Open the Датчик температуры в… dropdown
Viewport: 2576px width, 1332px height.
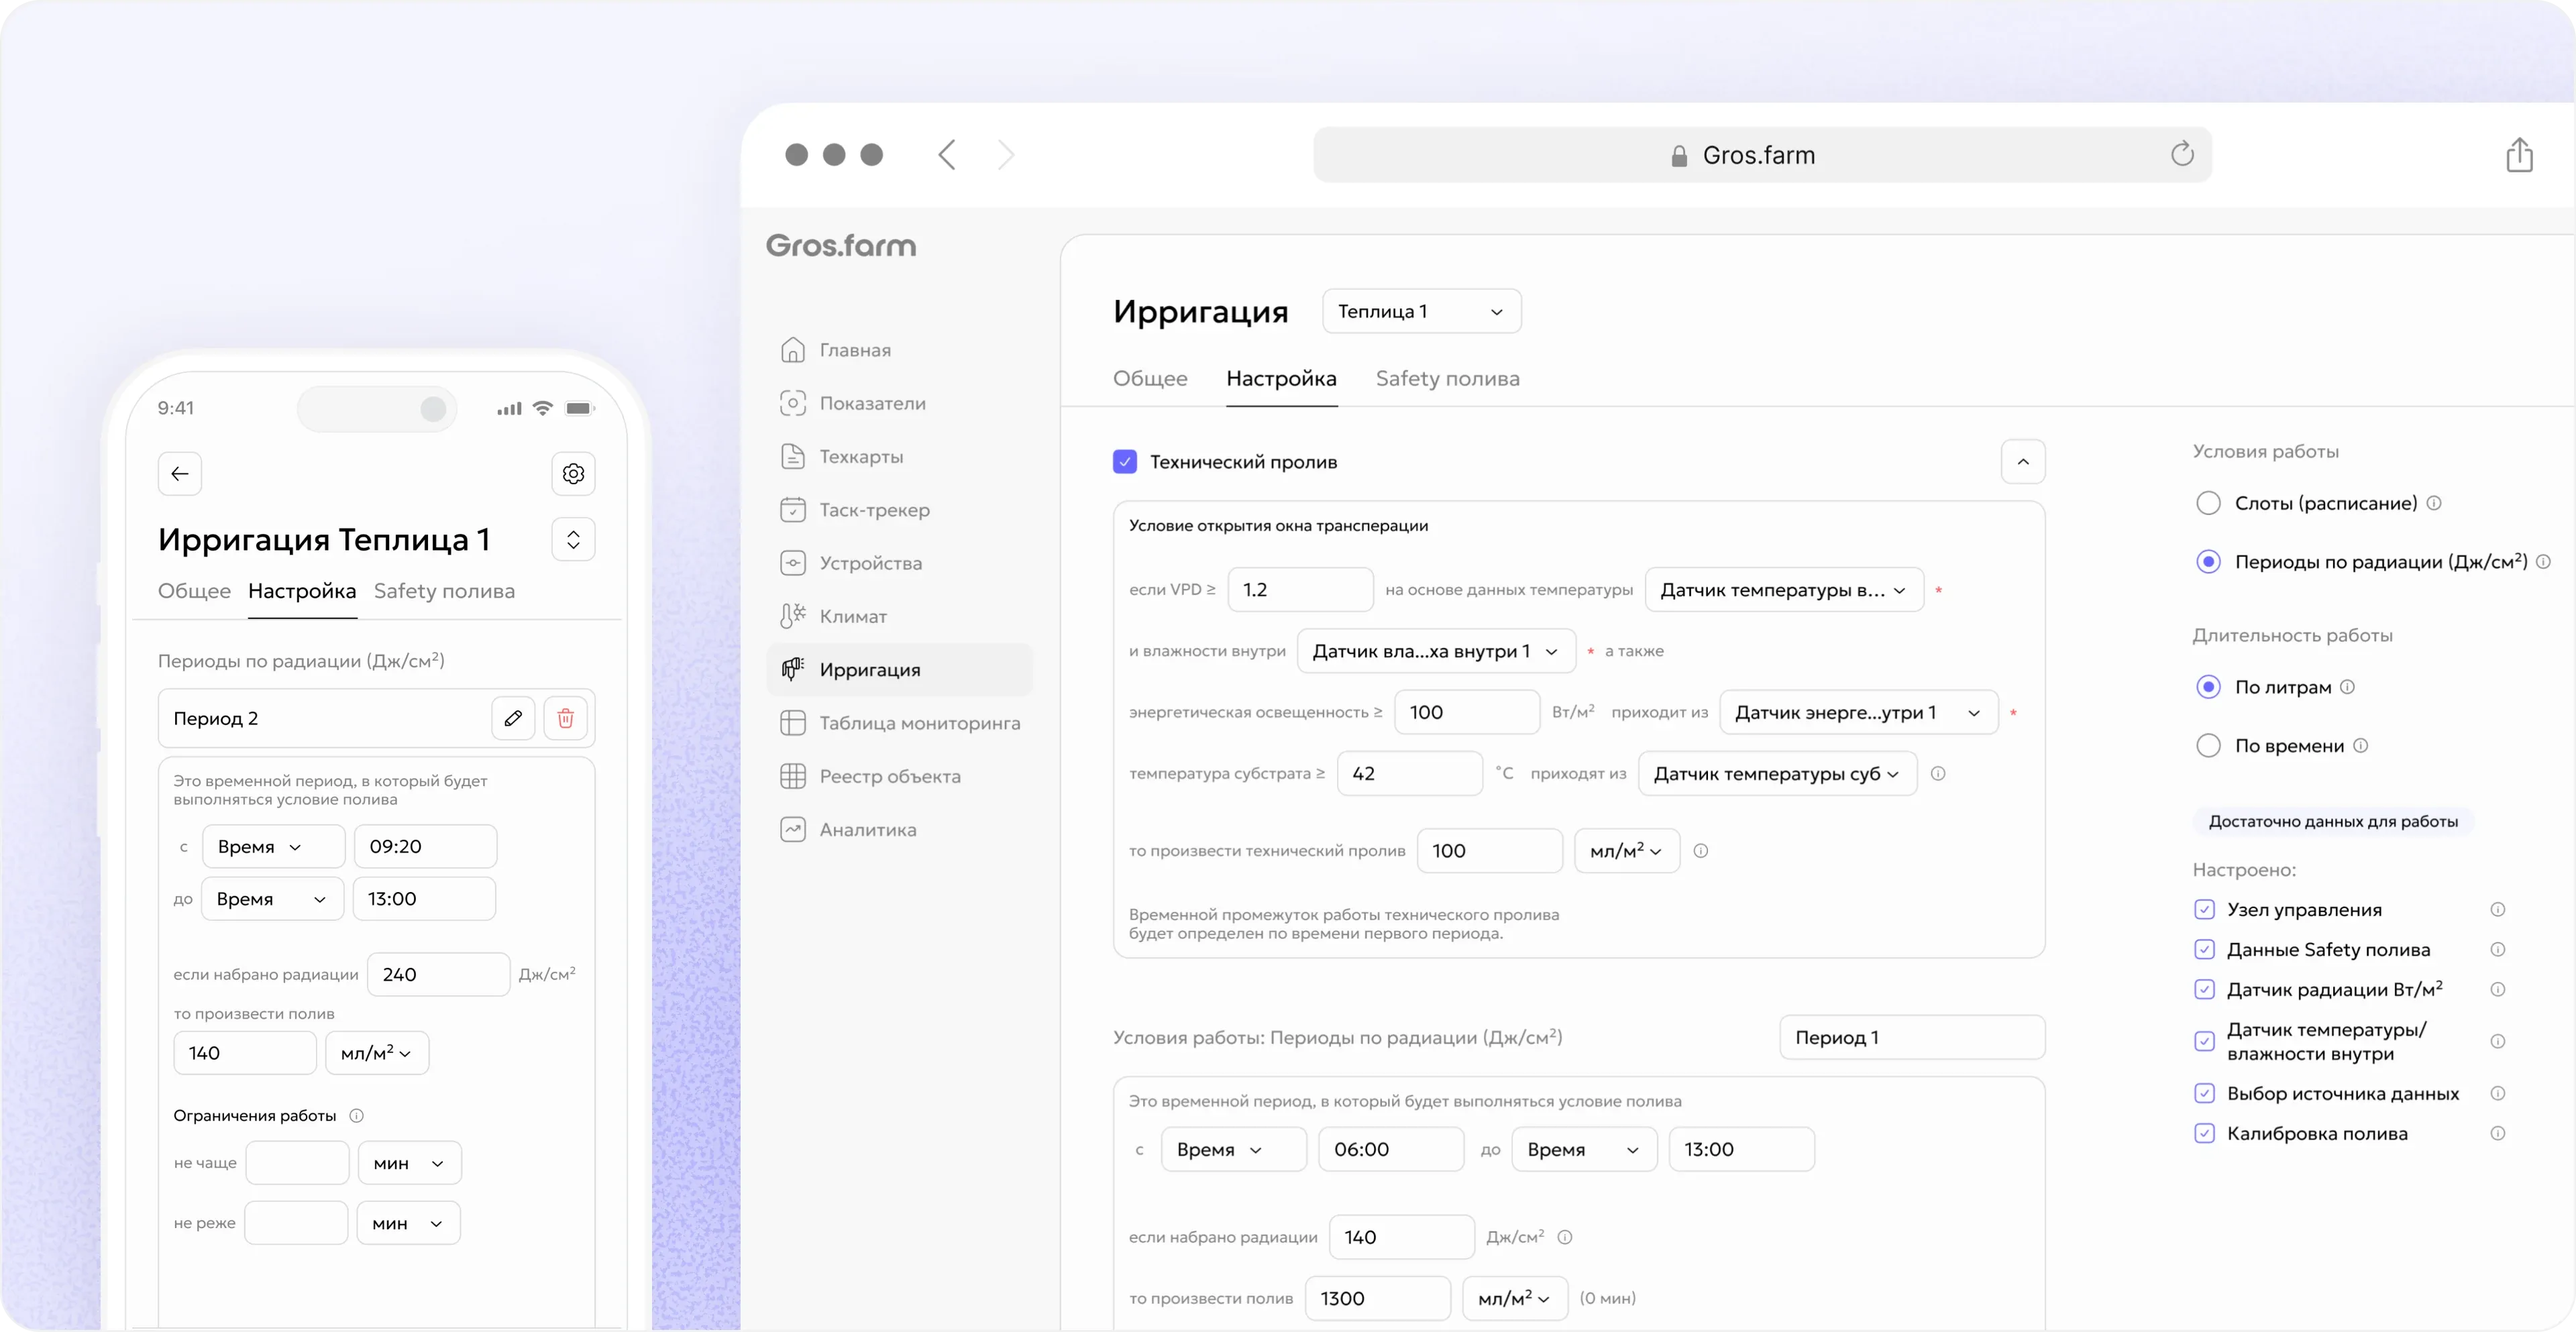pos(1783,590)
